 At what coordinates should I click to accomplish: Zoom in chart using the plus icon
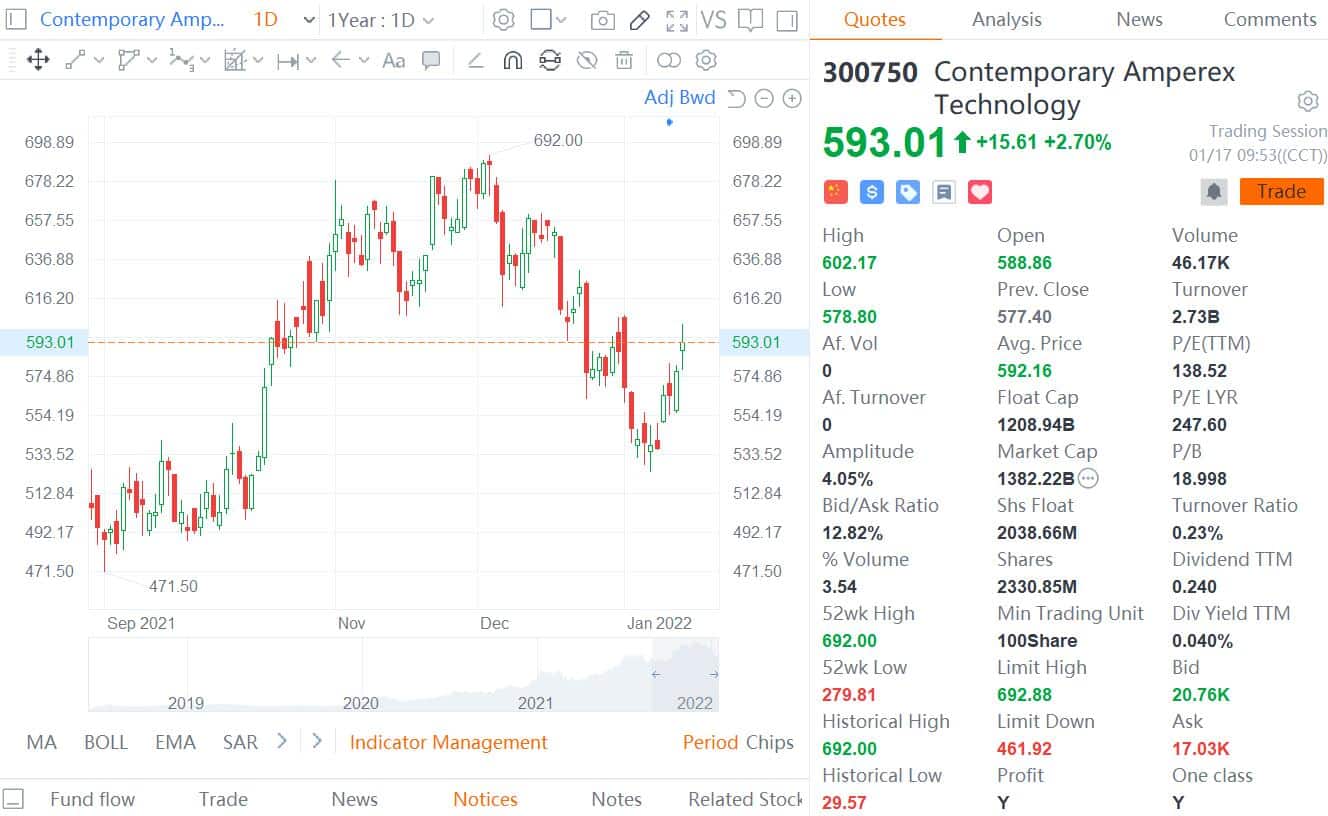click(792, 98)
